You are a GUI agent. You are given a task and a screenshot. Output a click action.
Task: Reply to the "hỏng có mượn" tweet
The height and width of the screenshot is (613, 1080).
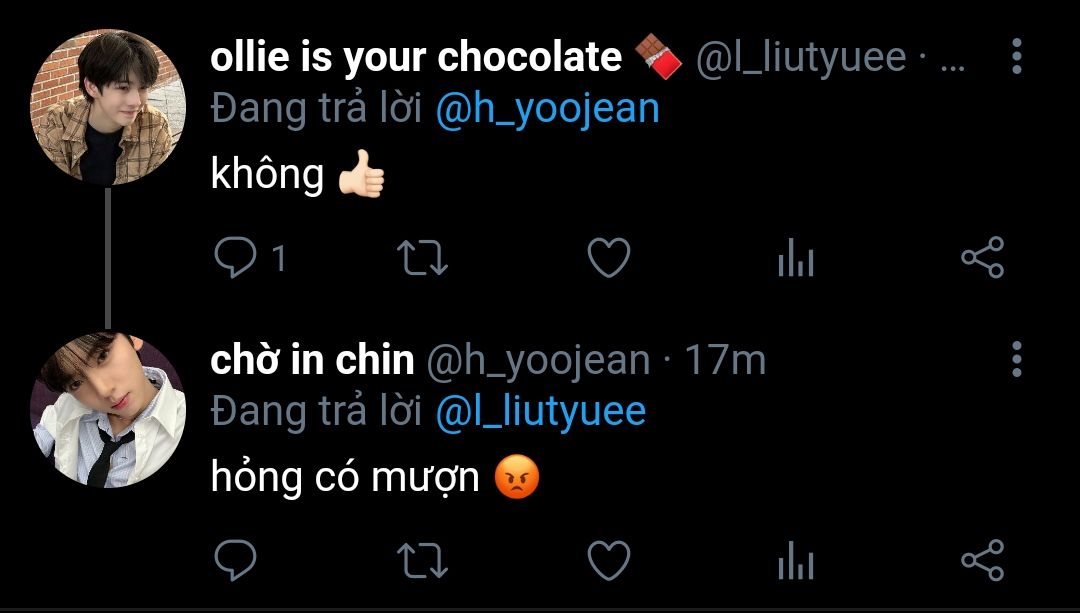pyautogui.click(x=236, y=560)
